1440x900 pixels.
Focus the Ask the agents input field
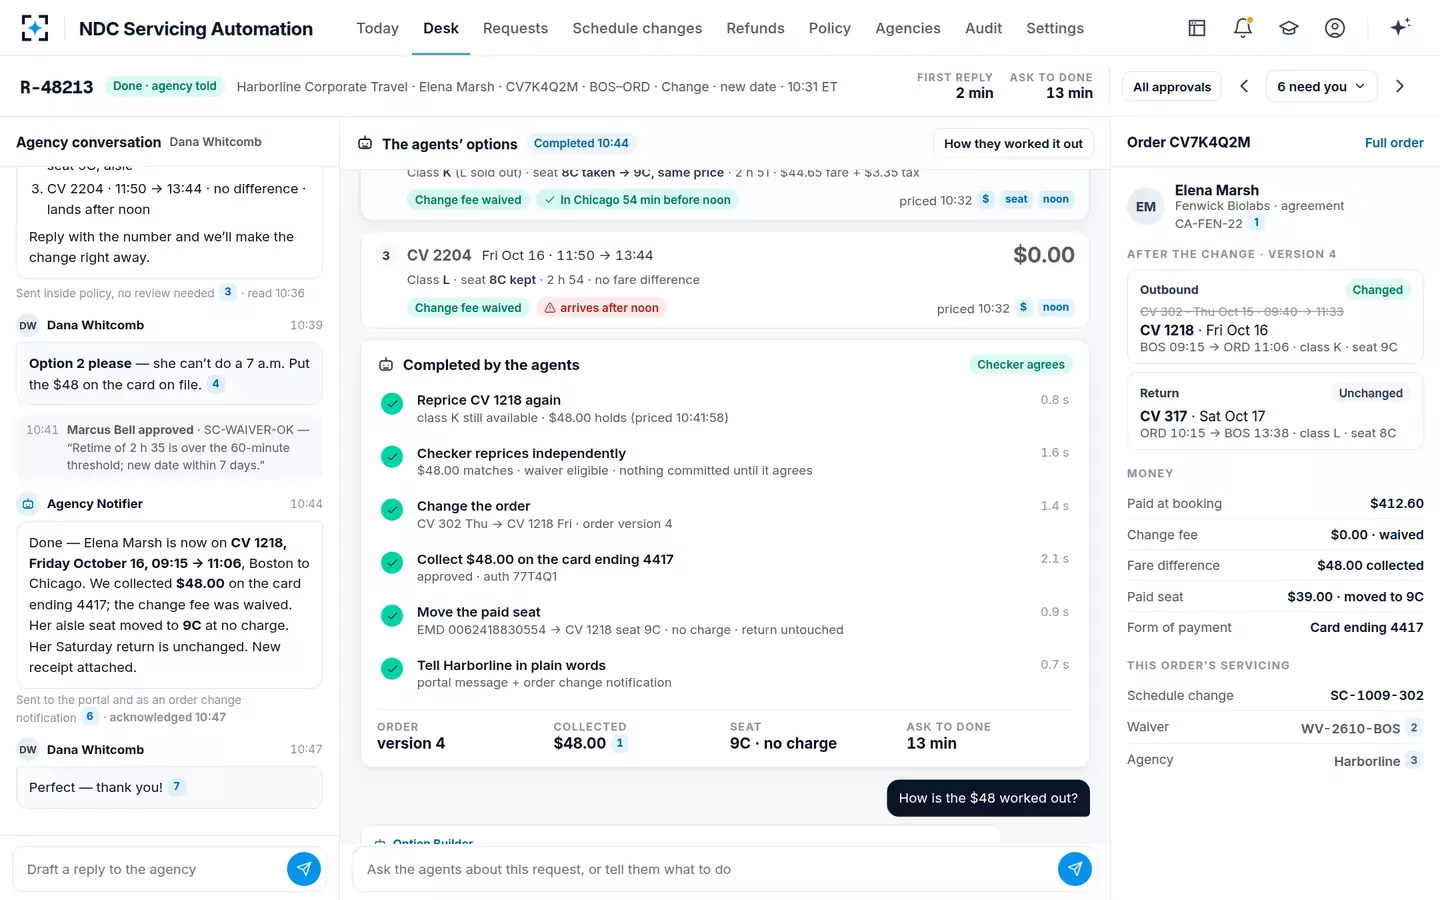coord(706,869)
